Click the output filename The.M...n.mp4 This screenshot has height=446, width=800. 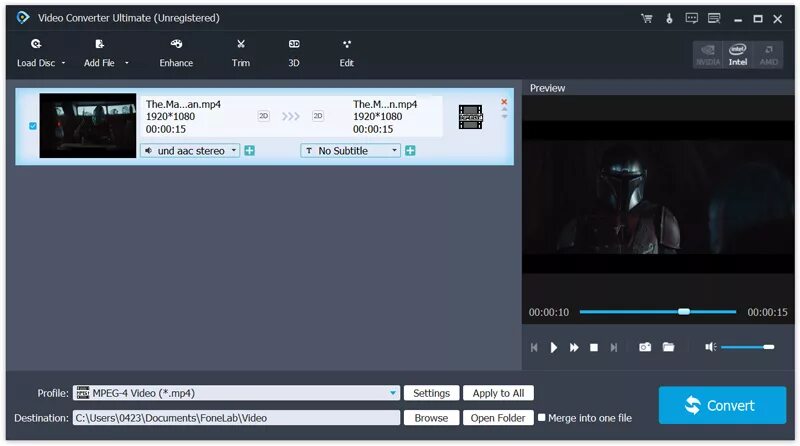[385, 104]
